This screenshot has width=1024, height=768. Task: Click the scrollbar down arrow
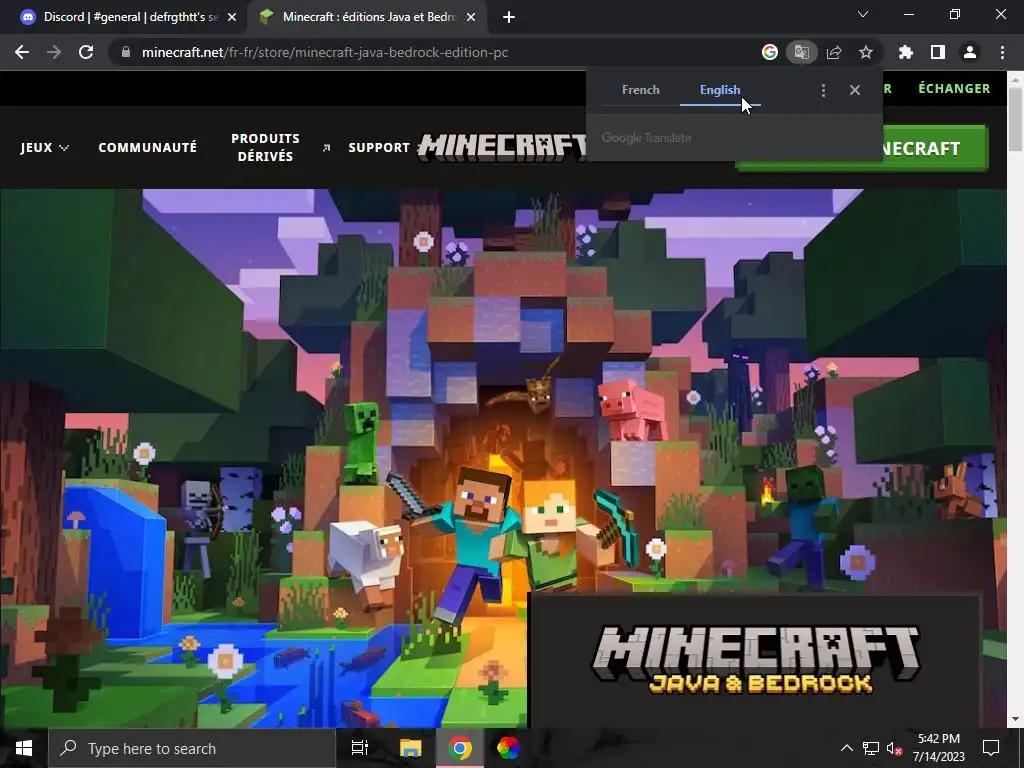[x=1015, y=720]
